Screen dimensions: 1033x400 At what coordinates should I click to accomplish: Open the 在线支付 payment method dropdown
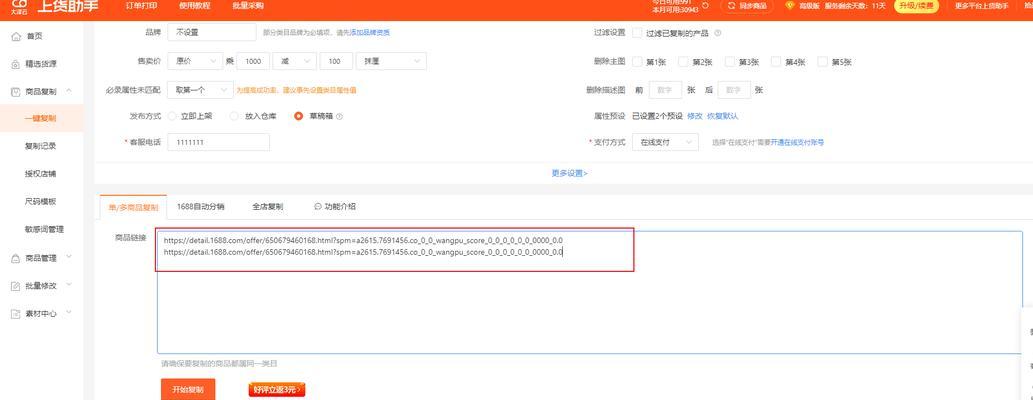(x=664, y=142)
